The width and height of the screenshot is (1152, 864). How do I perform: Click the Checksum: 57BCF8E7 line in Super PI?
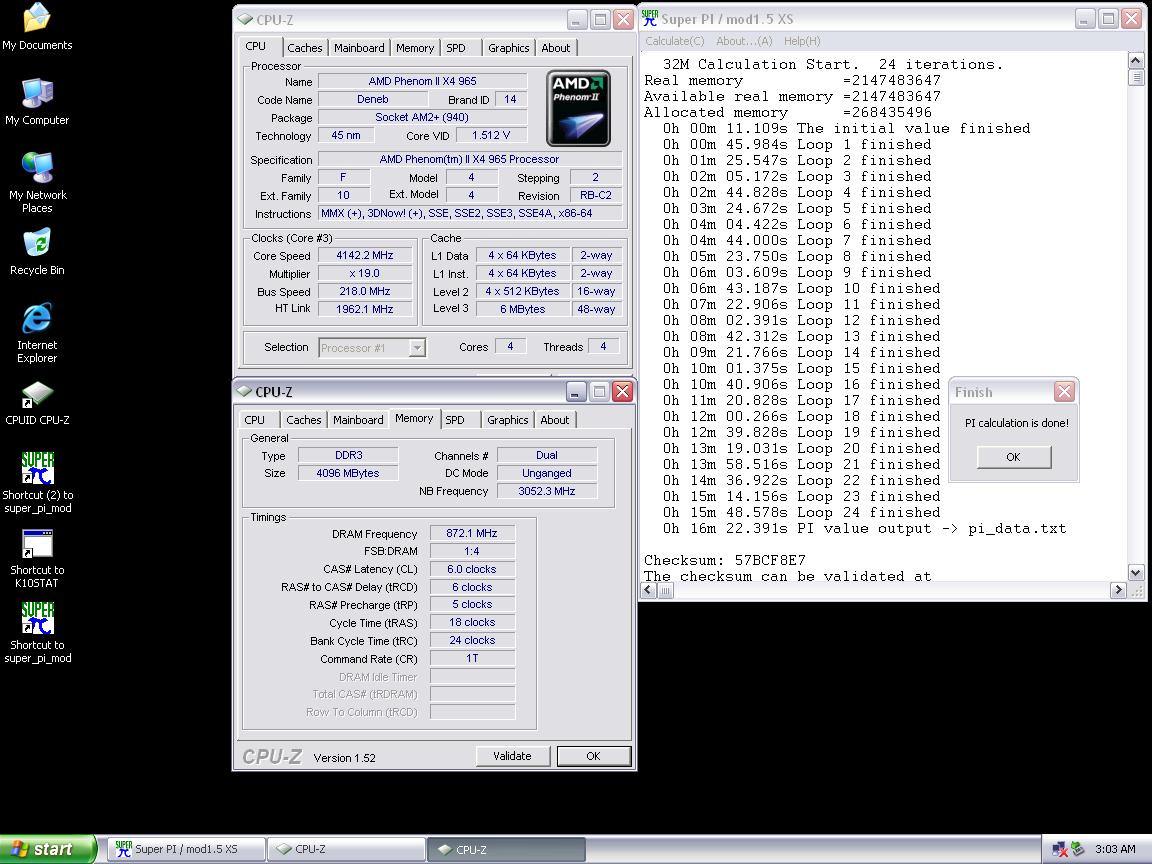(724, 561)
